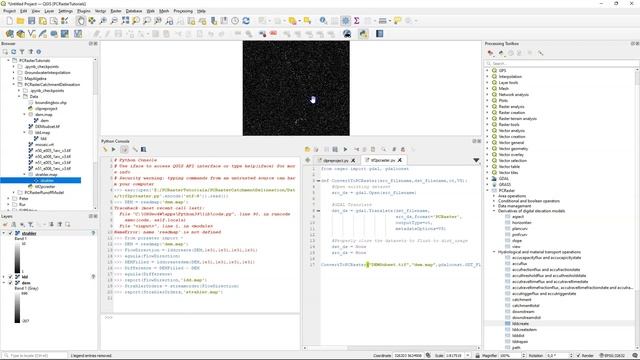Collapse Hydrological and material transport operations

[494, 252]
